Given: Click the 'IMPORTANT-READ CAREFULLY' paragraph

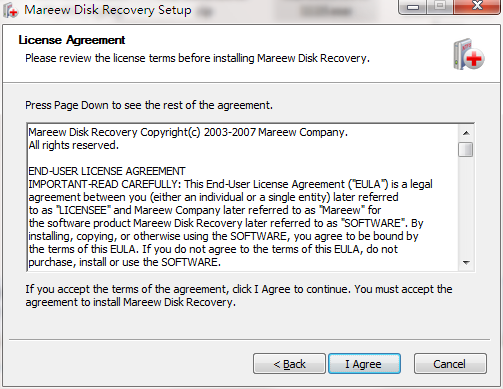Looking at the screenshot, I should [x=230, y=223].
